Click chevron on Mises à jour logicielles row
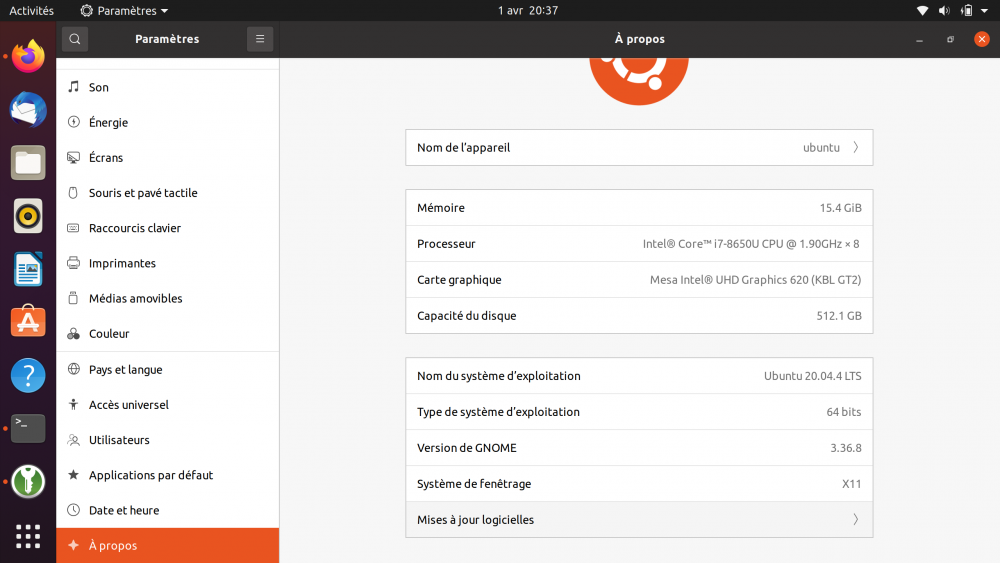The width and height of the screenshot is (1000, 563). coord(856,520)
